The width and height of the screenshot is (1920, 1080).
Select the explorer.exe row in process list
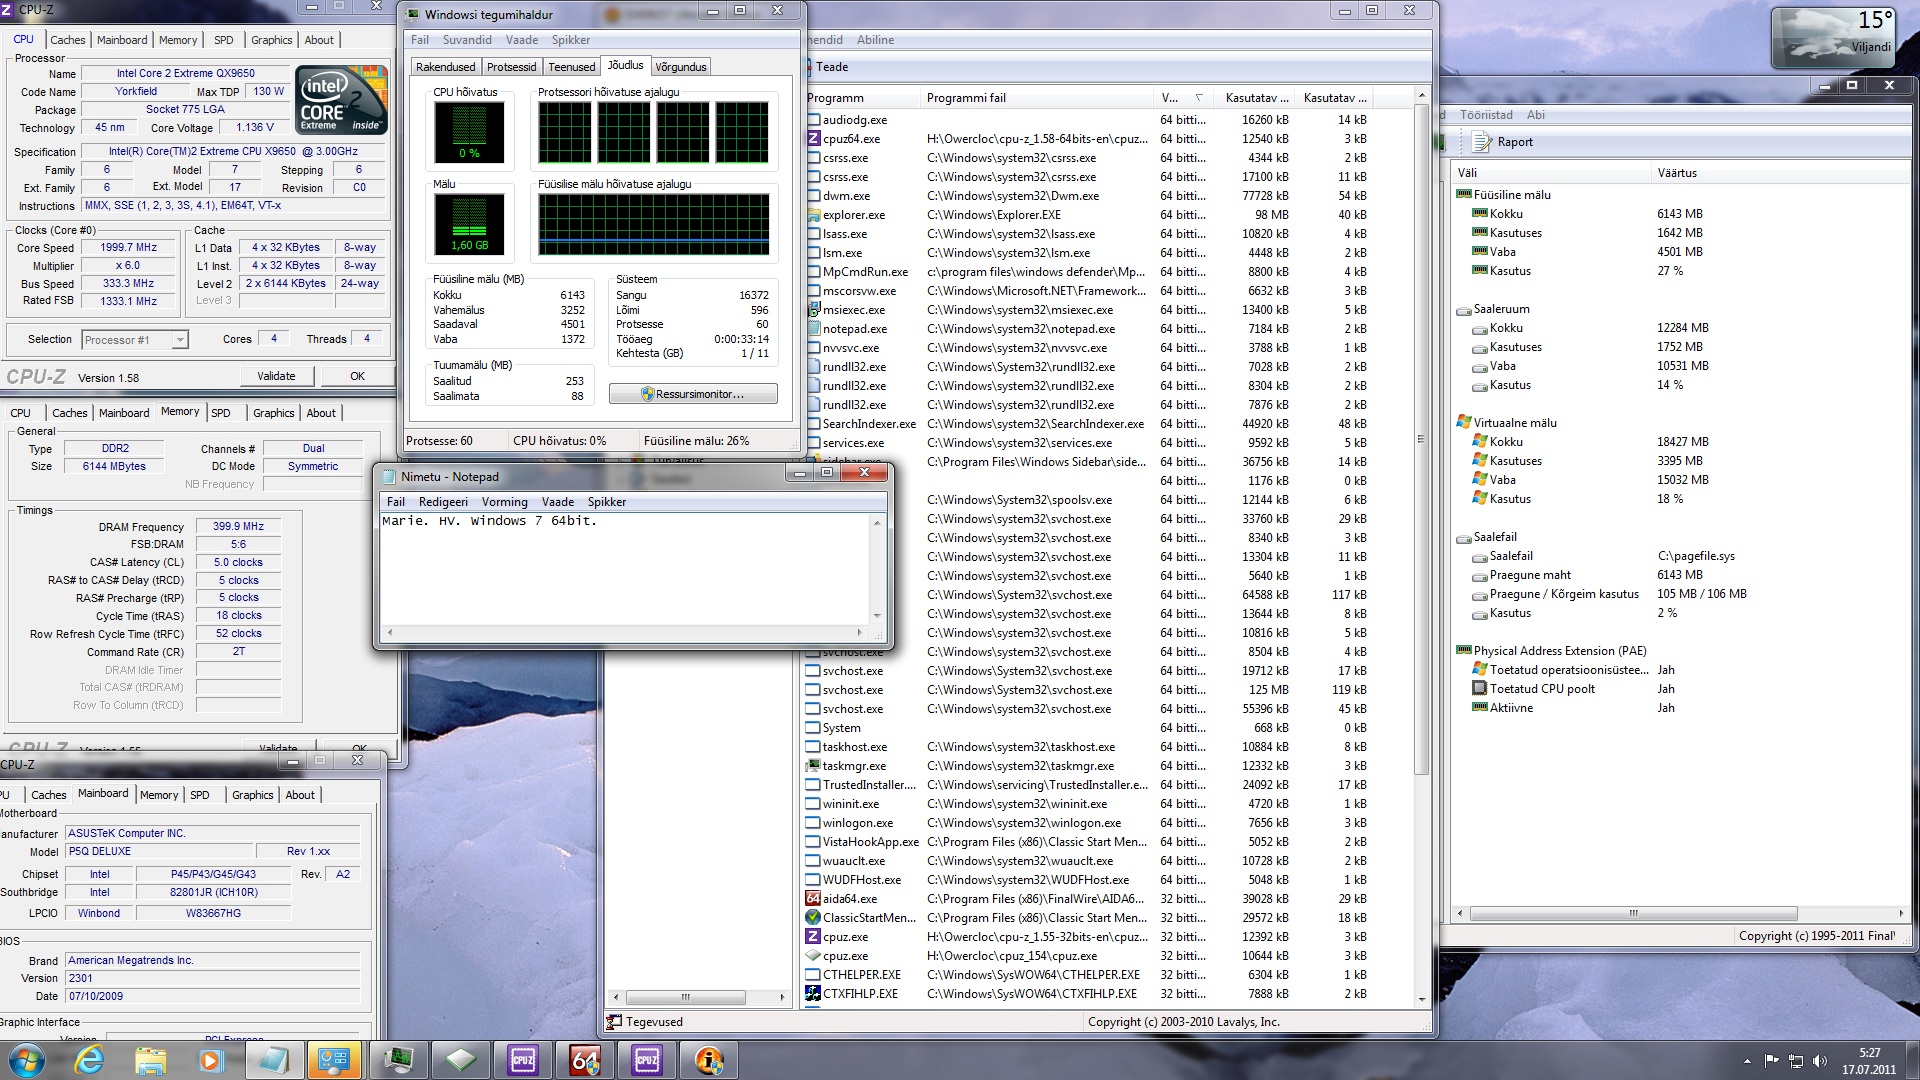click(1088, 215)
